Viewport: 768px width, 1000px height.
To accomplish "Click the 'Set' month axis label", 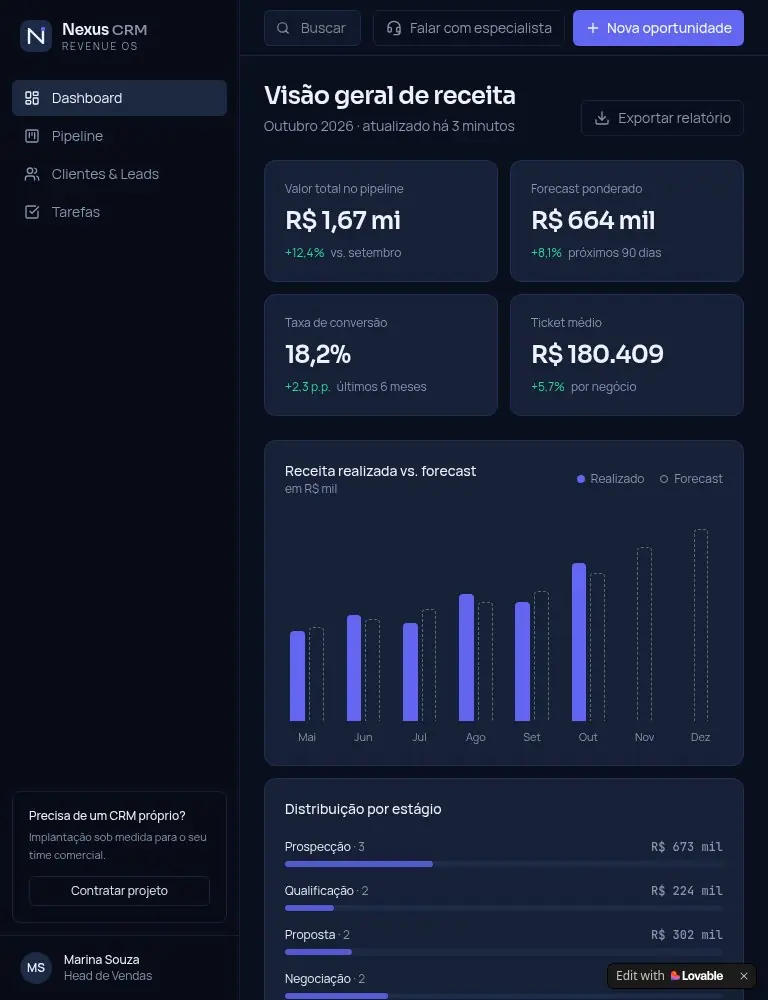I will [x=532, y=737].
